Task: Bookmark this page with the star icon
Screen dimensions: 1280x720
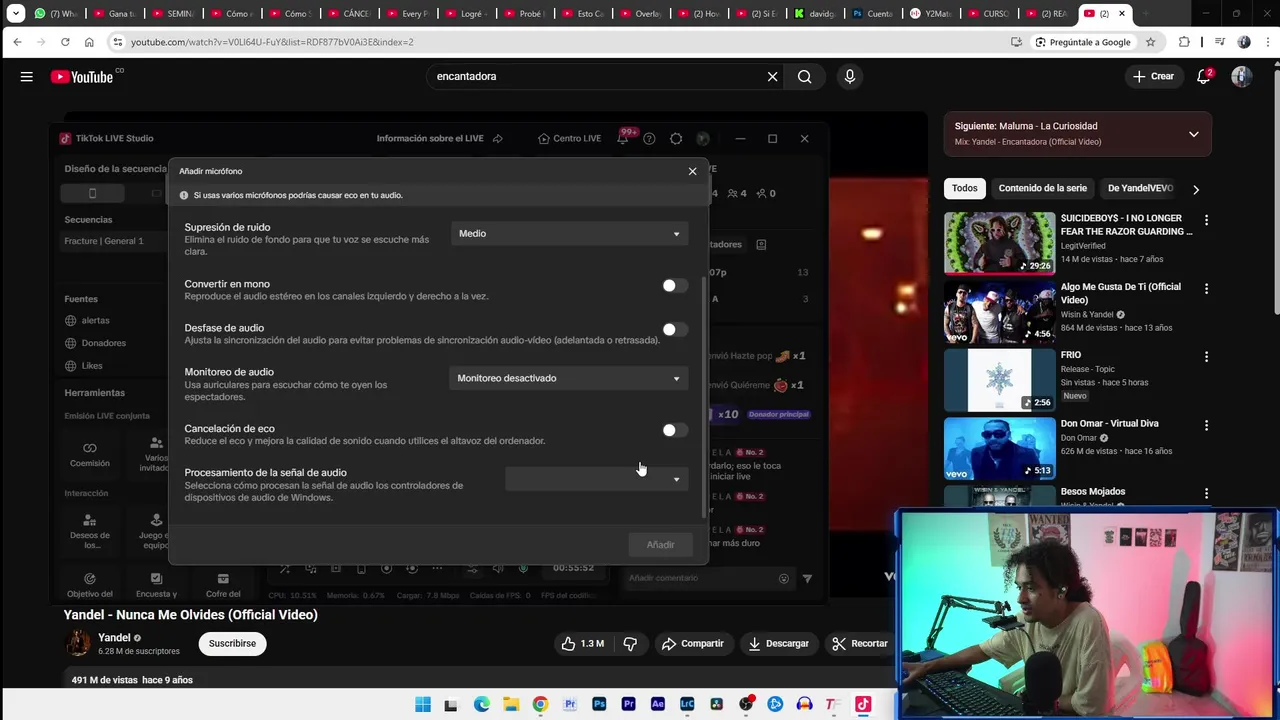Action: (1150, 42)
